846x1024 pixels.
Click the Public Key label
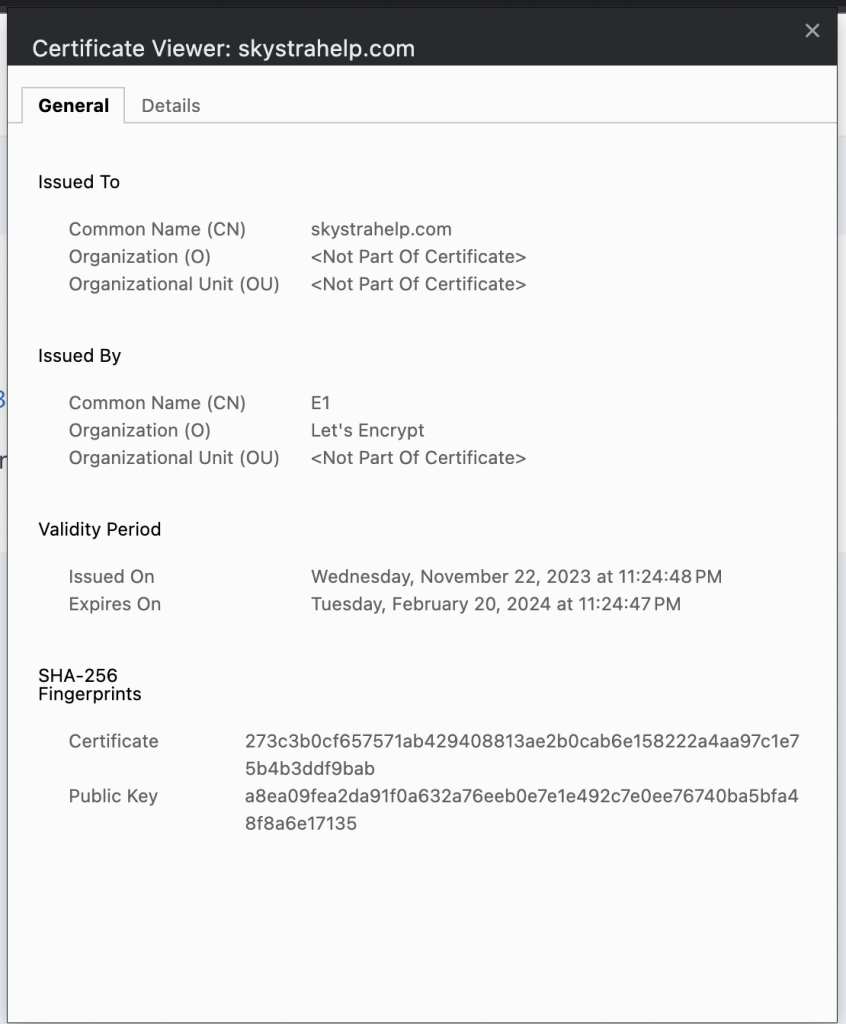pyautogui.click(x=113, y=797)
